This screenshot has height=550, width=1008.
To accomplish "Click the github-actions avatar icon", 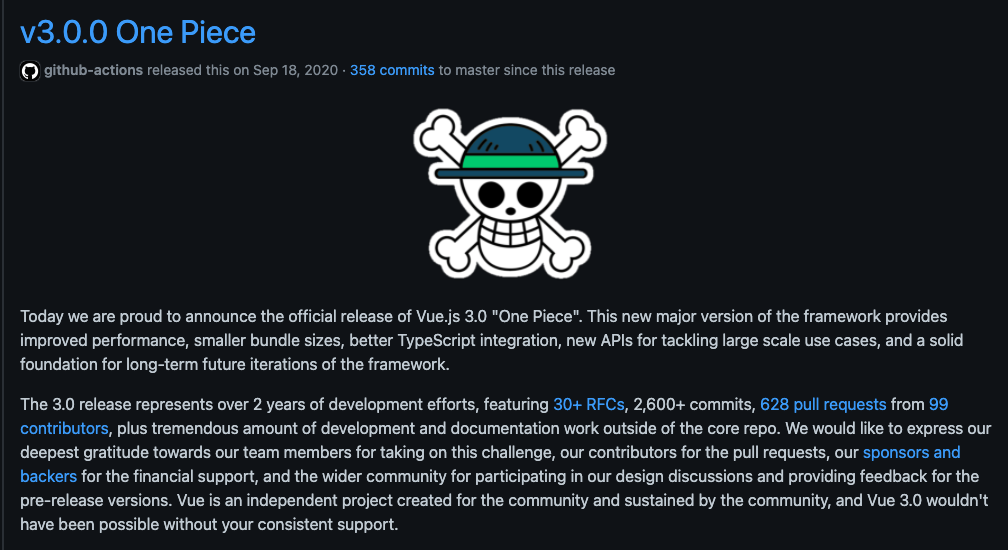I will 30,71.
